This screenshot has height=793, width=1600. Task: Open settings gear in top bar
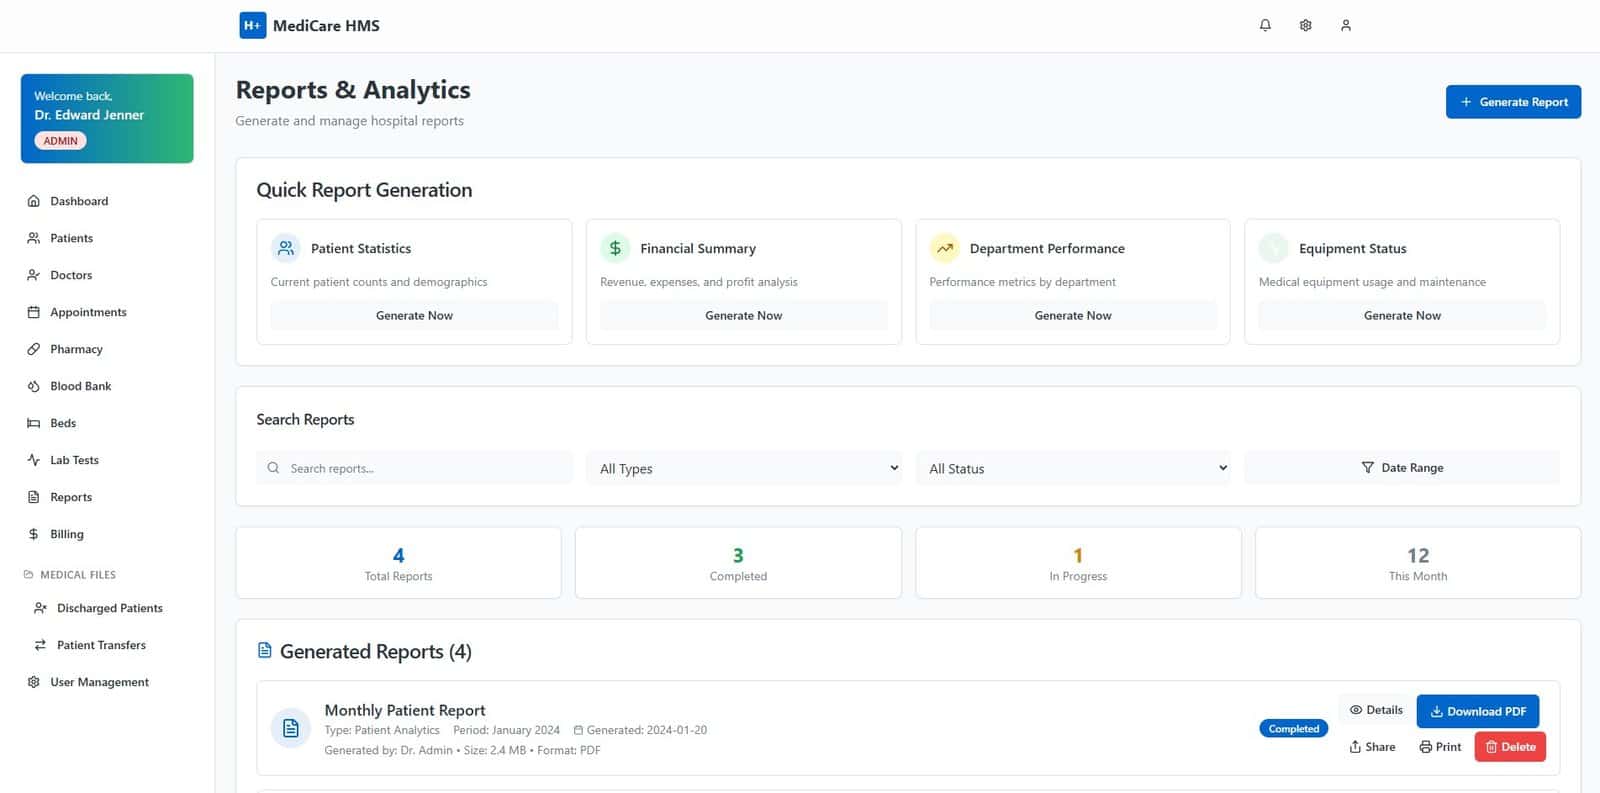[1305, 25]
